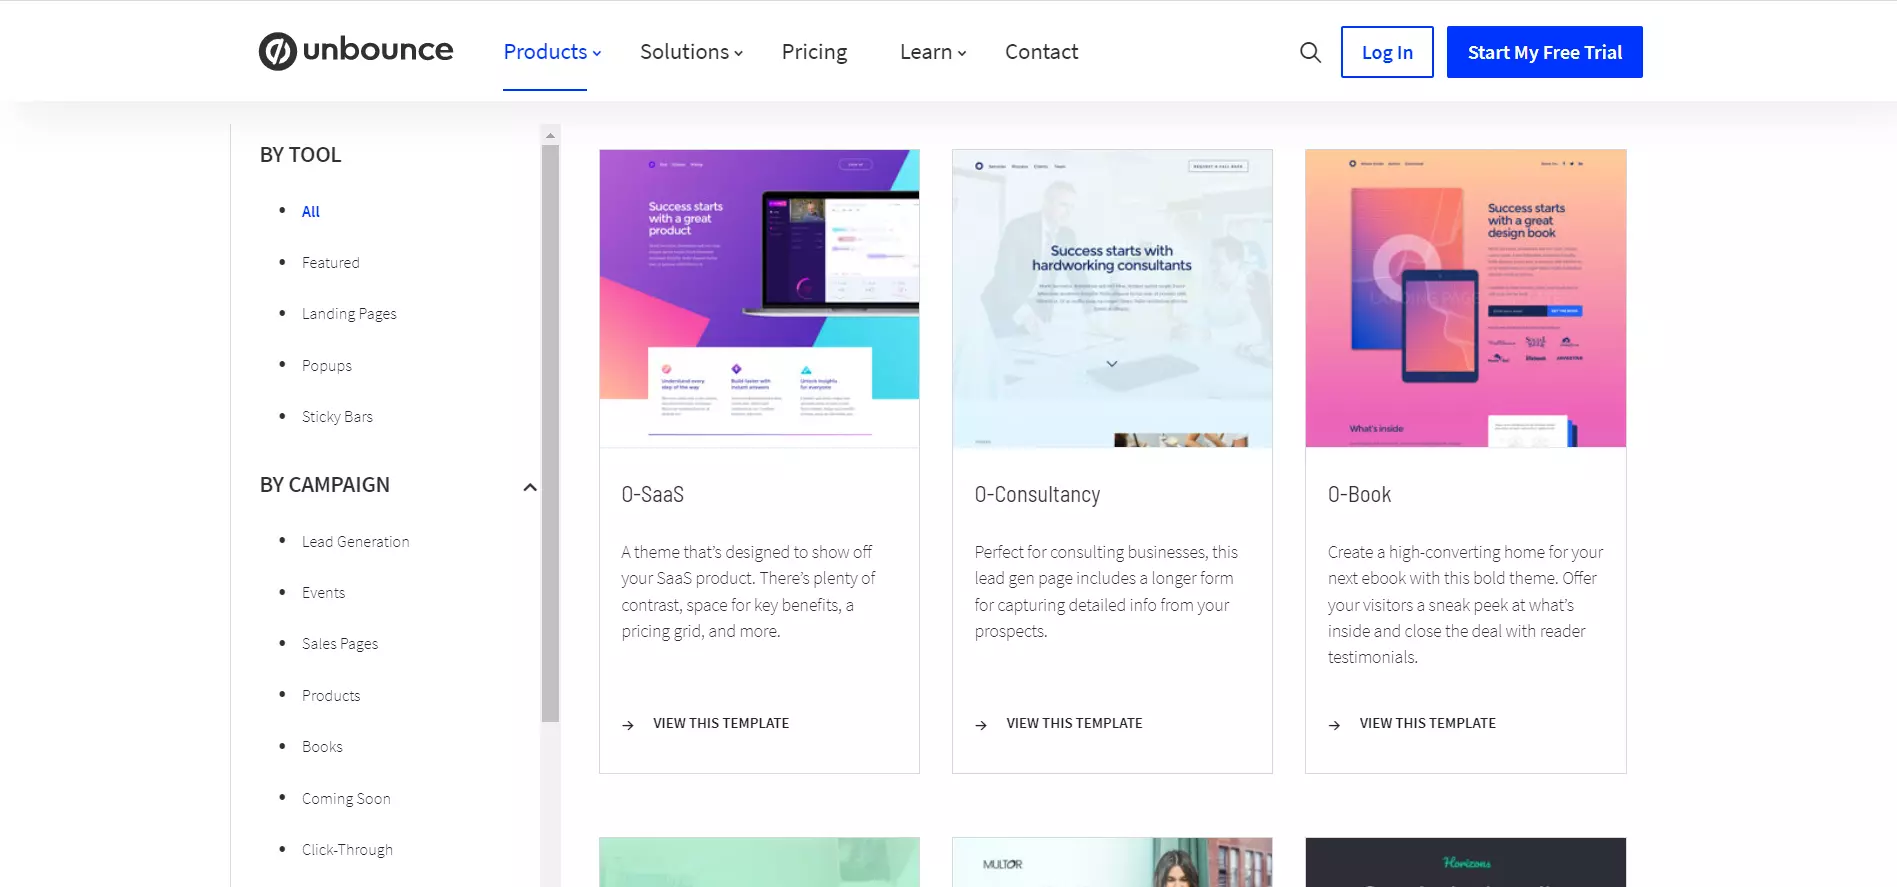Screen dimensions: 1897x887
Task: Select the Products campaign filter in sidebar
Action: click(x=331, y=696)
